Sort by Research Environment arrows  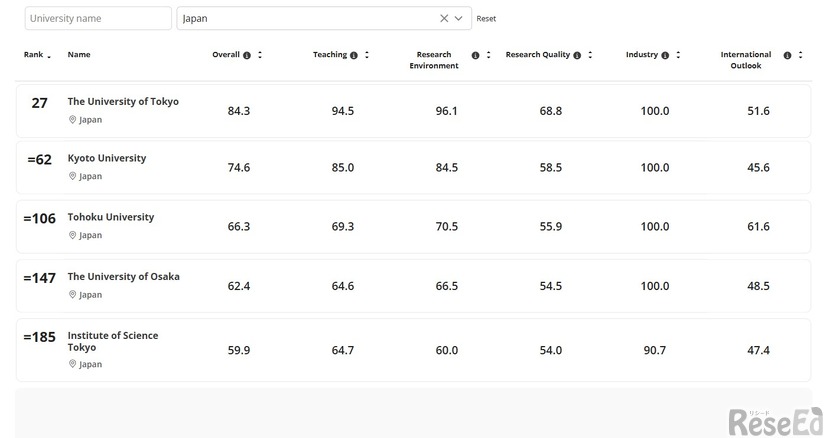point(488,55)
